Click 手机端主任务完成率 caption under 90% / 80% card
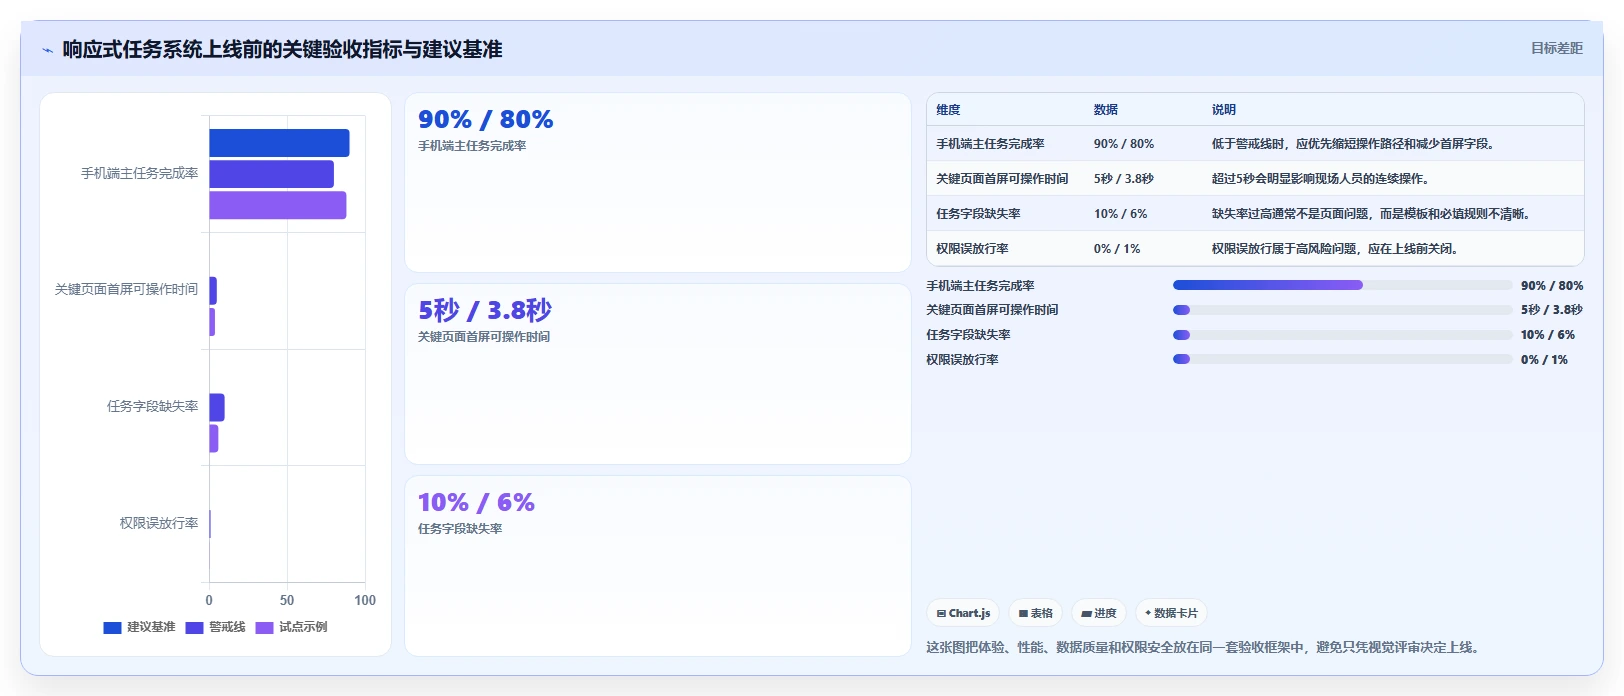This screenshot has height=696, width=1624. click(472, 146)
